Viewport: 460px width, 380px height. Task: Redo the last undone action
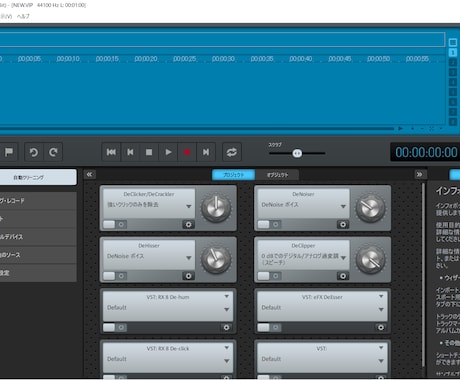53,152
